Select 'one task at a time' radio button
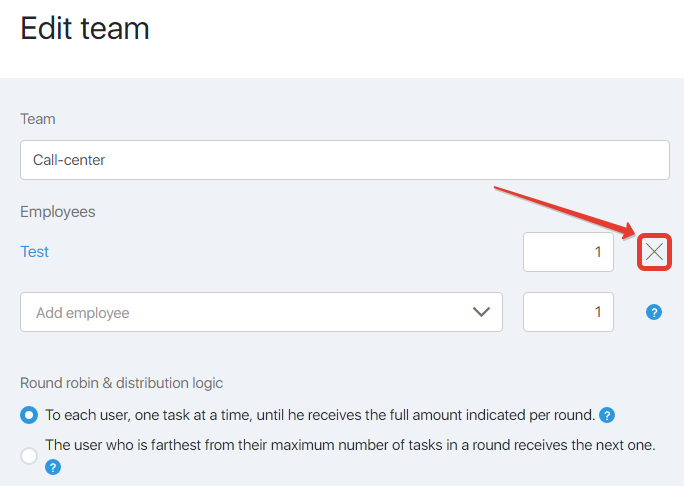The height and width of the screenshot is (486, 684). coord(29,415)
